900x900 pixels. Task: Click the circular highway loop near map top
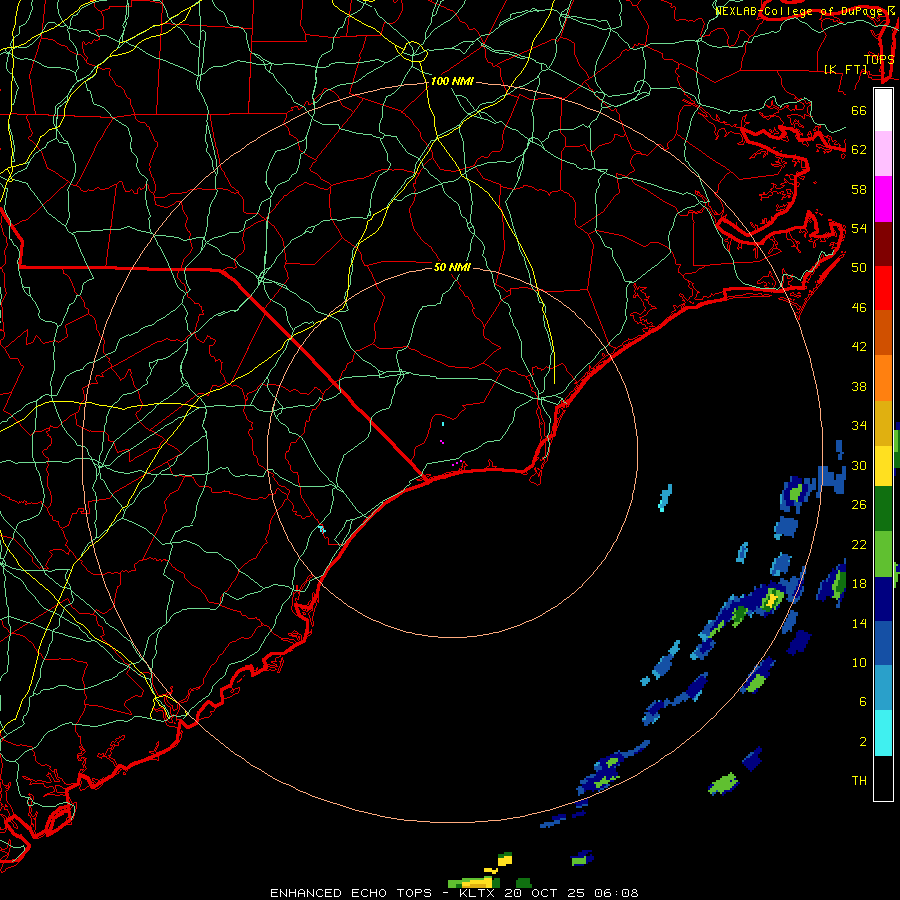click(x=413, y=51)
